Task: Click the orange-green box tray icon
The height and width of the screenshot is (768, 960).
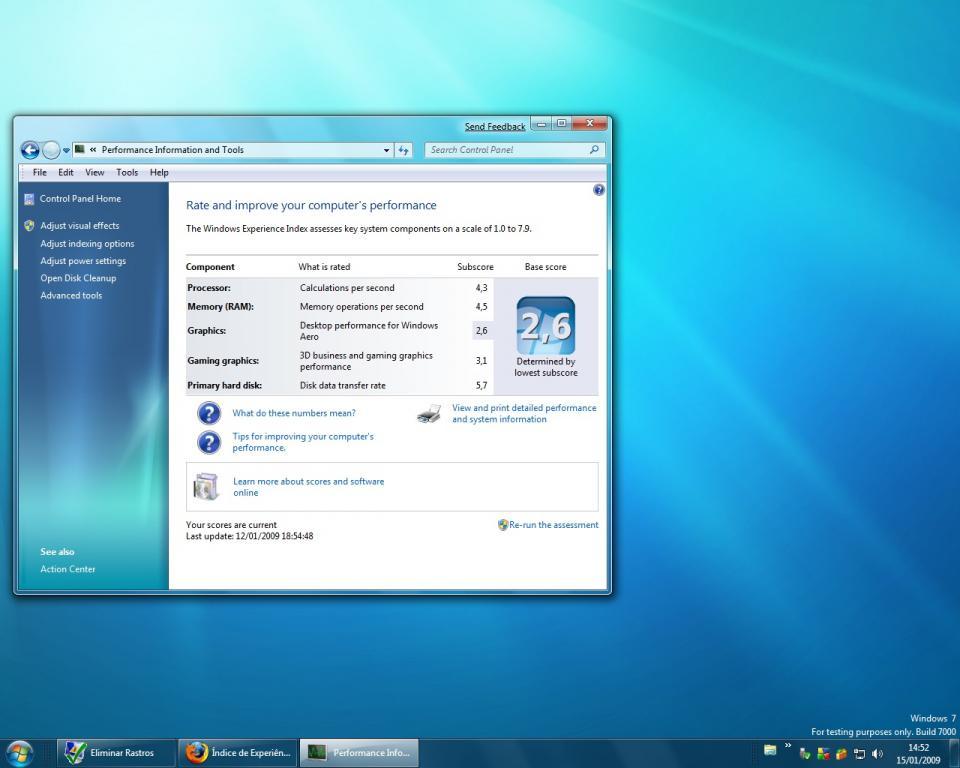Action: click(841, 754)
